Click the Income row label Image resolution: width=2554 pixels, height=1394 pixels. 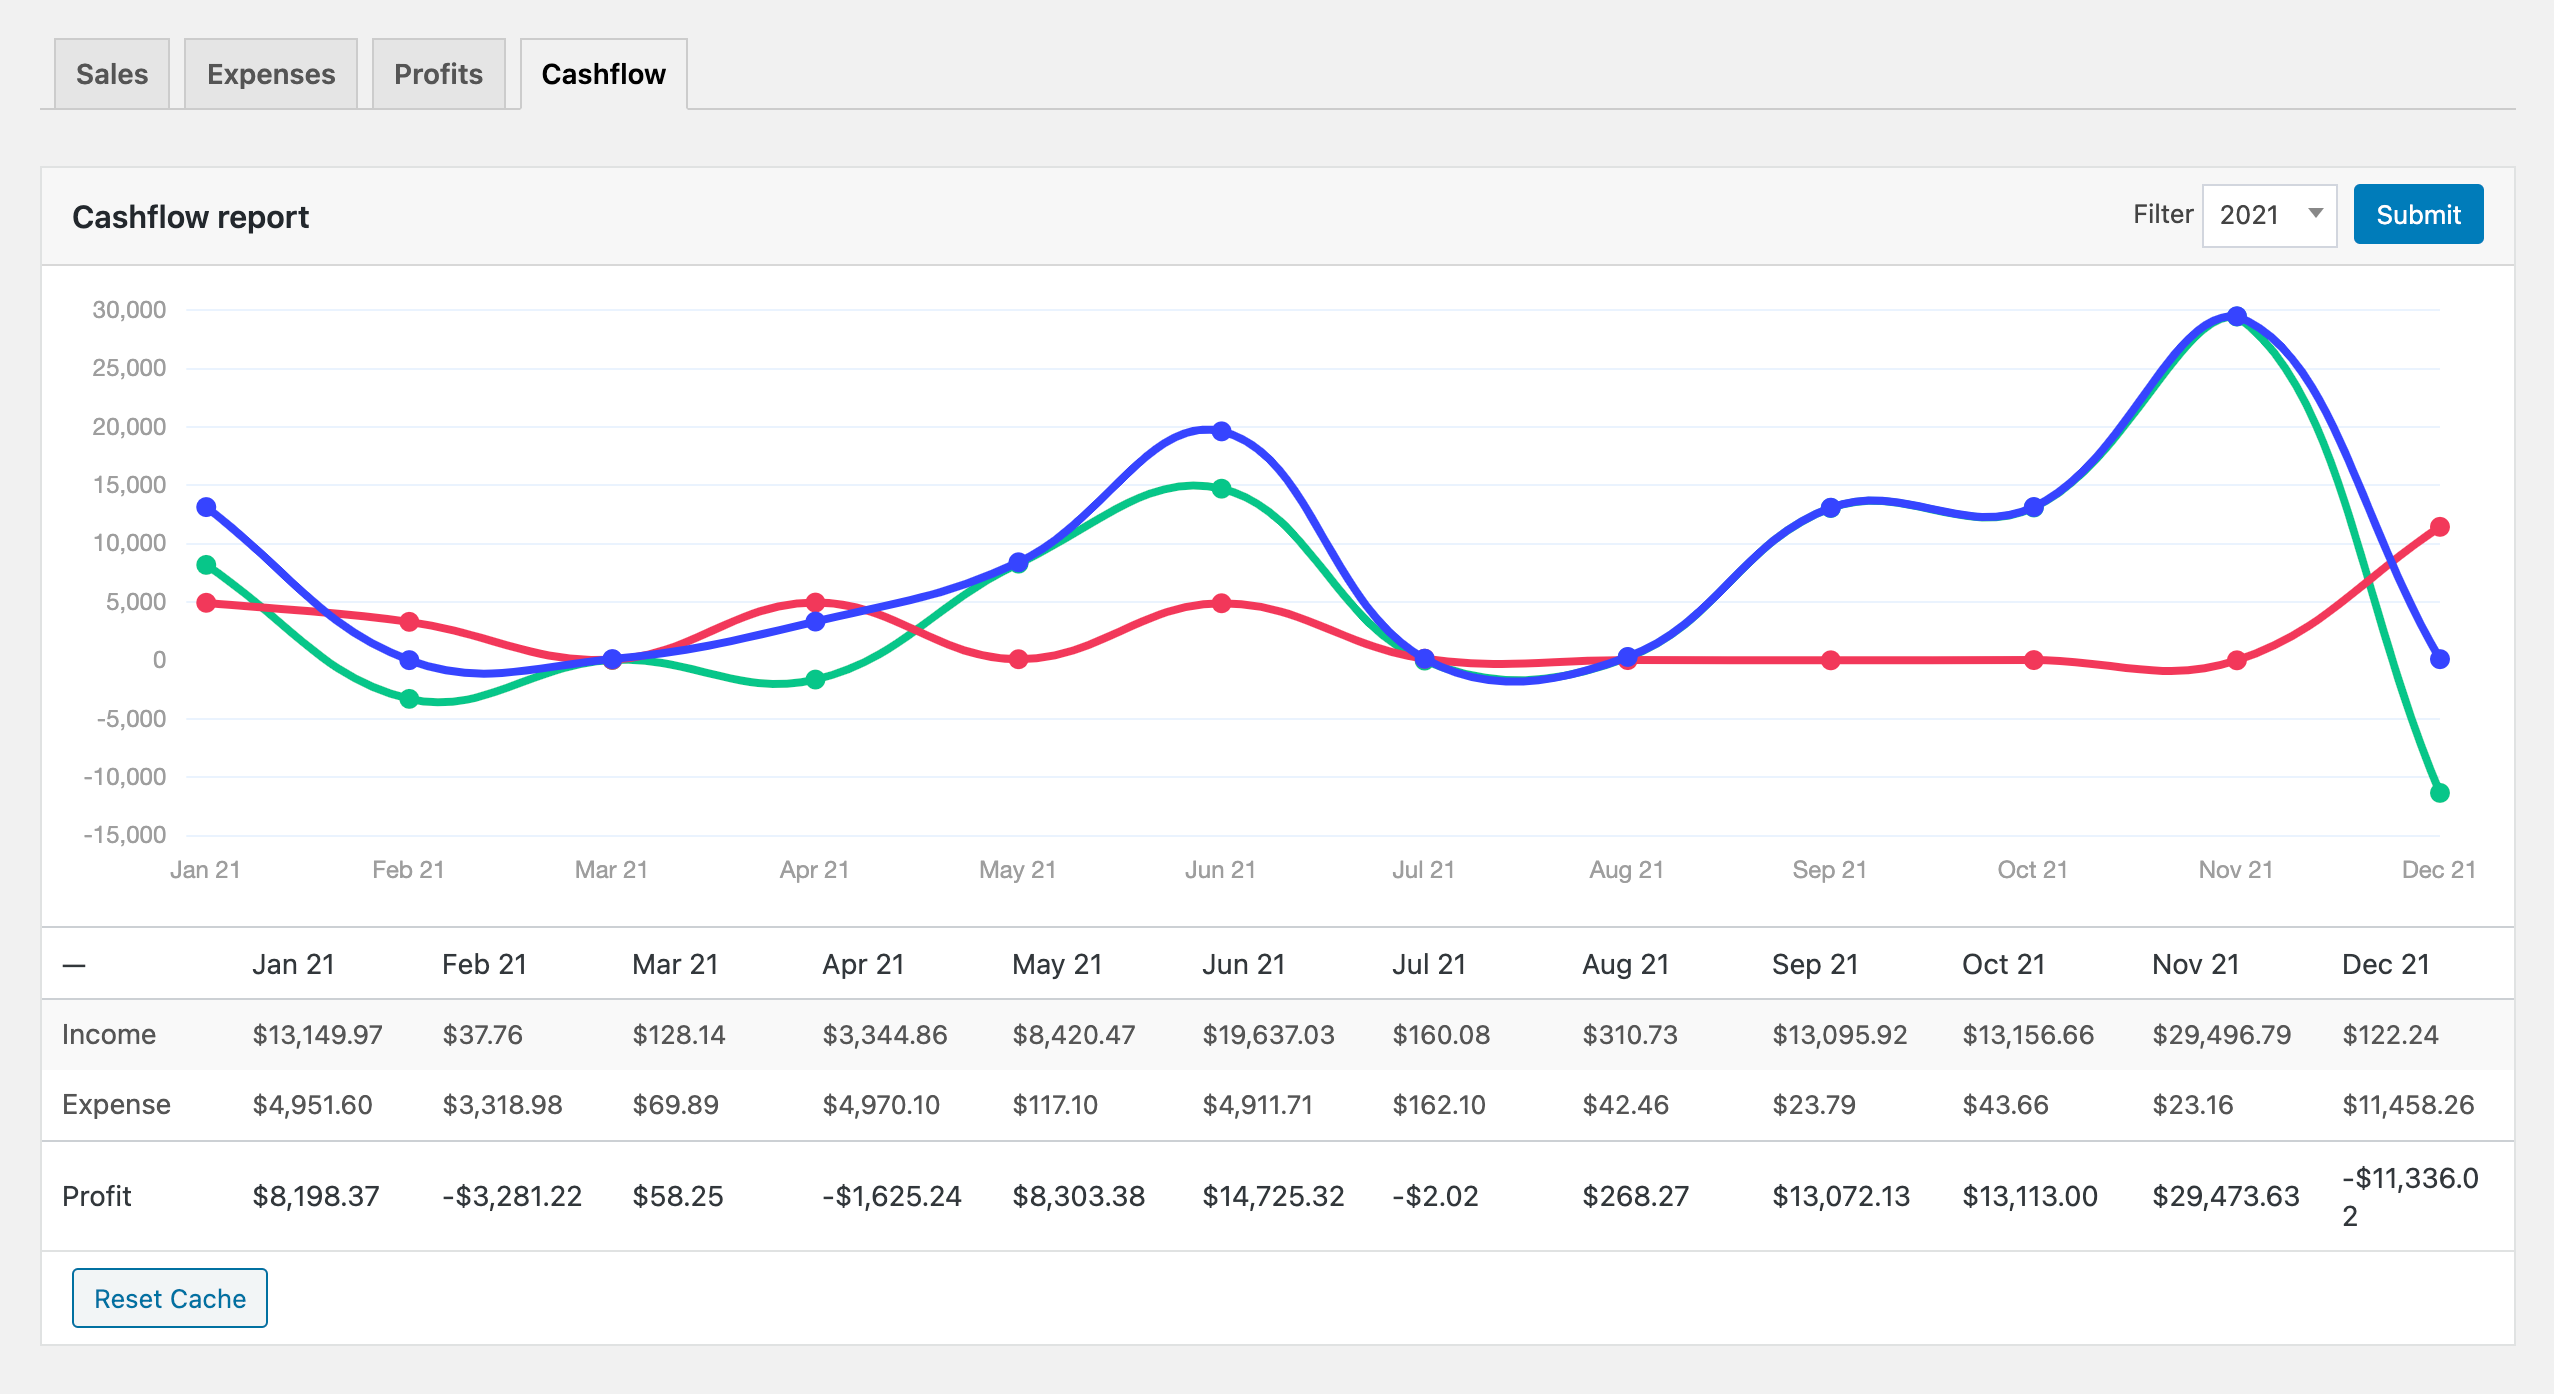pyautogui.click(x=109, y=1034)
